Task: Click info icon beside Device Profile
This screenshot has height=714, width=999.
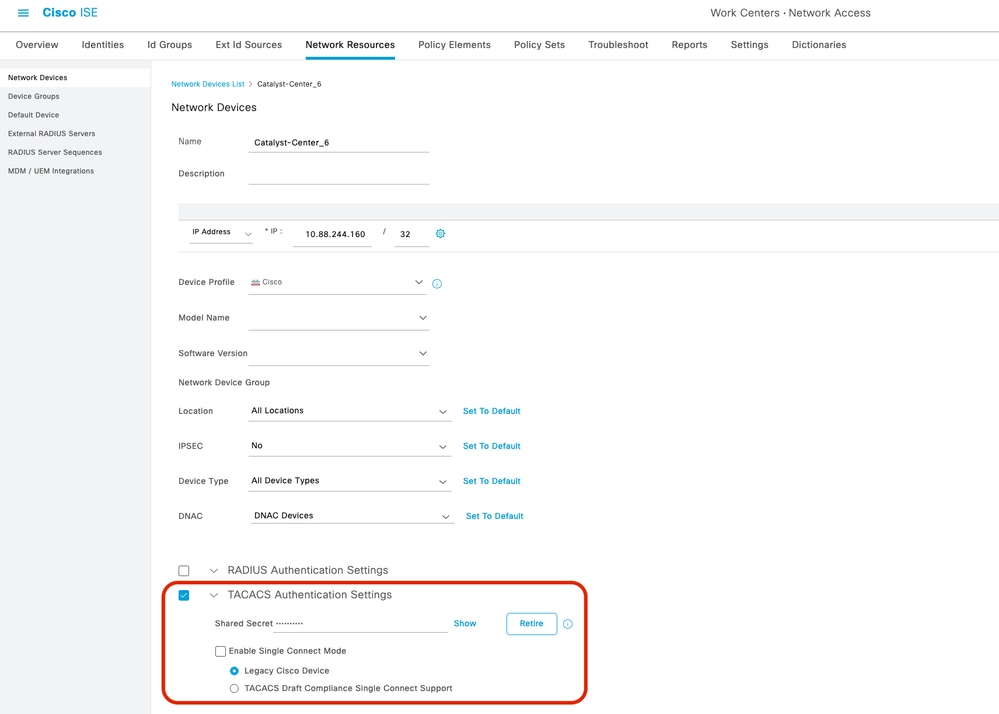Action: coord(437,283)
